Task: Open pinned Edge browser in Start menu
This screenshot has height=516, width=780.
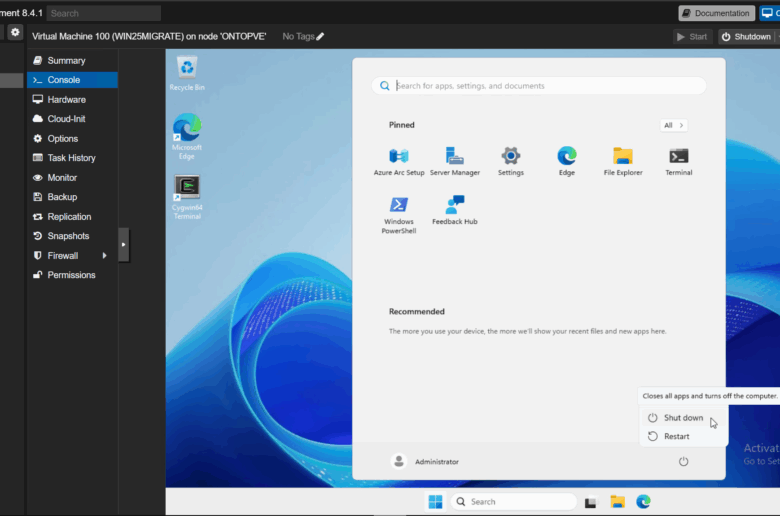Action: coord(567,162)
